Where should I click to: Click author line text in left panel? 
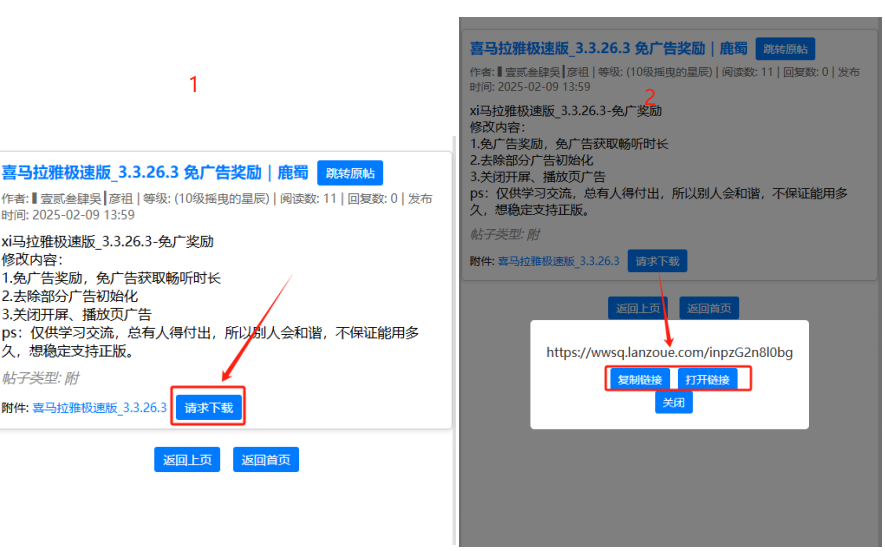coord(217,199)
